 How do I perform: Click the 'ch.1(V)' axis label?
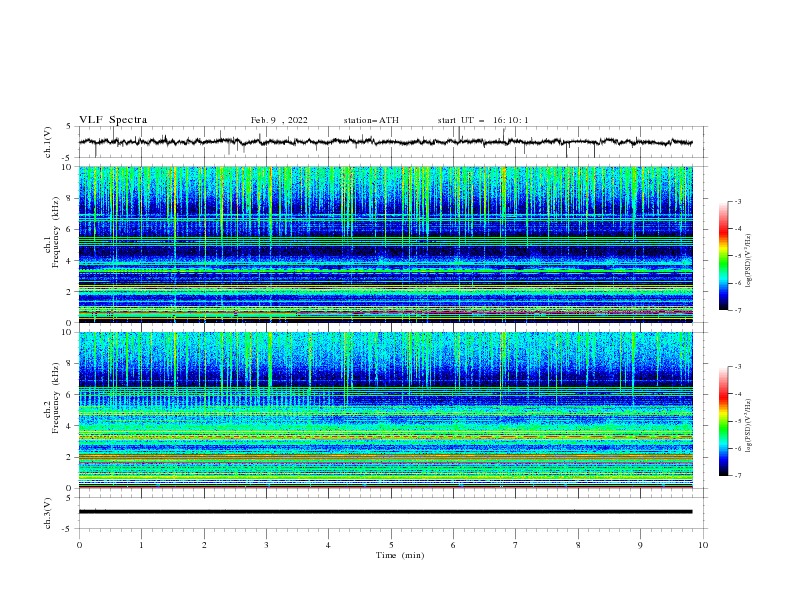tap(48, 142)
